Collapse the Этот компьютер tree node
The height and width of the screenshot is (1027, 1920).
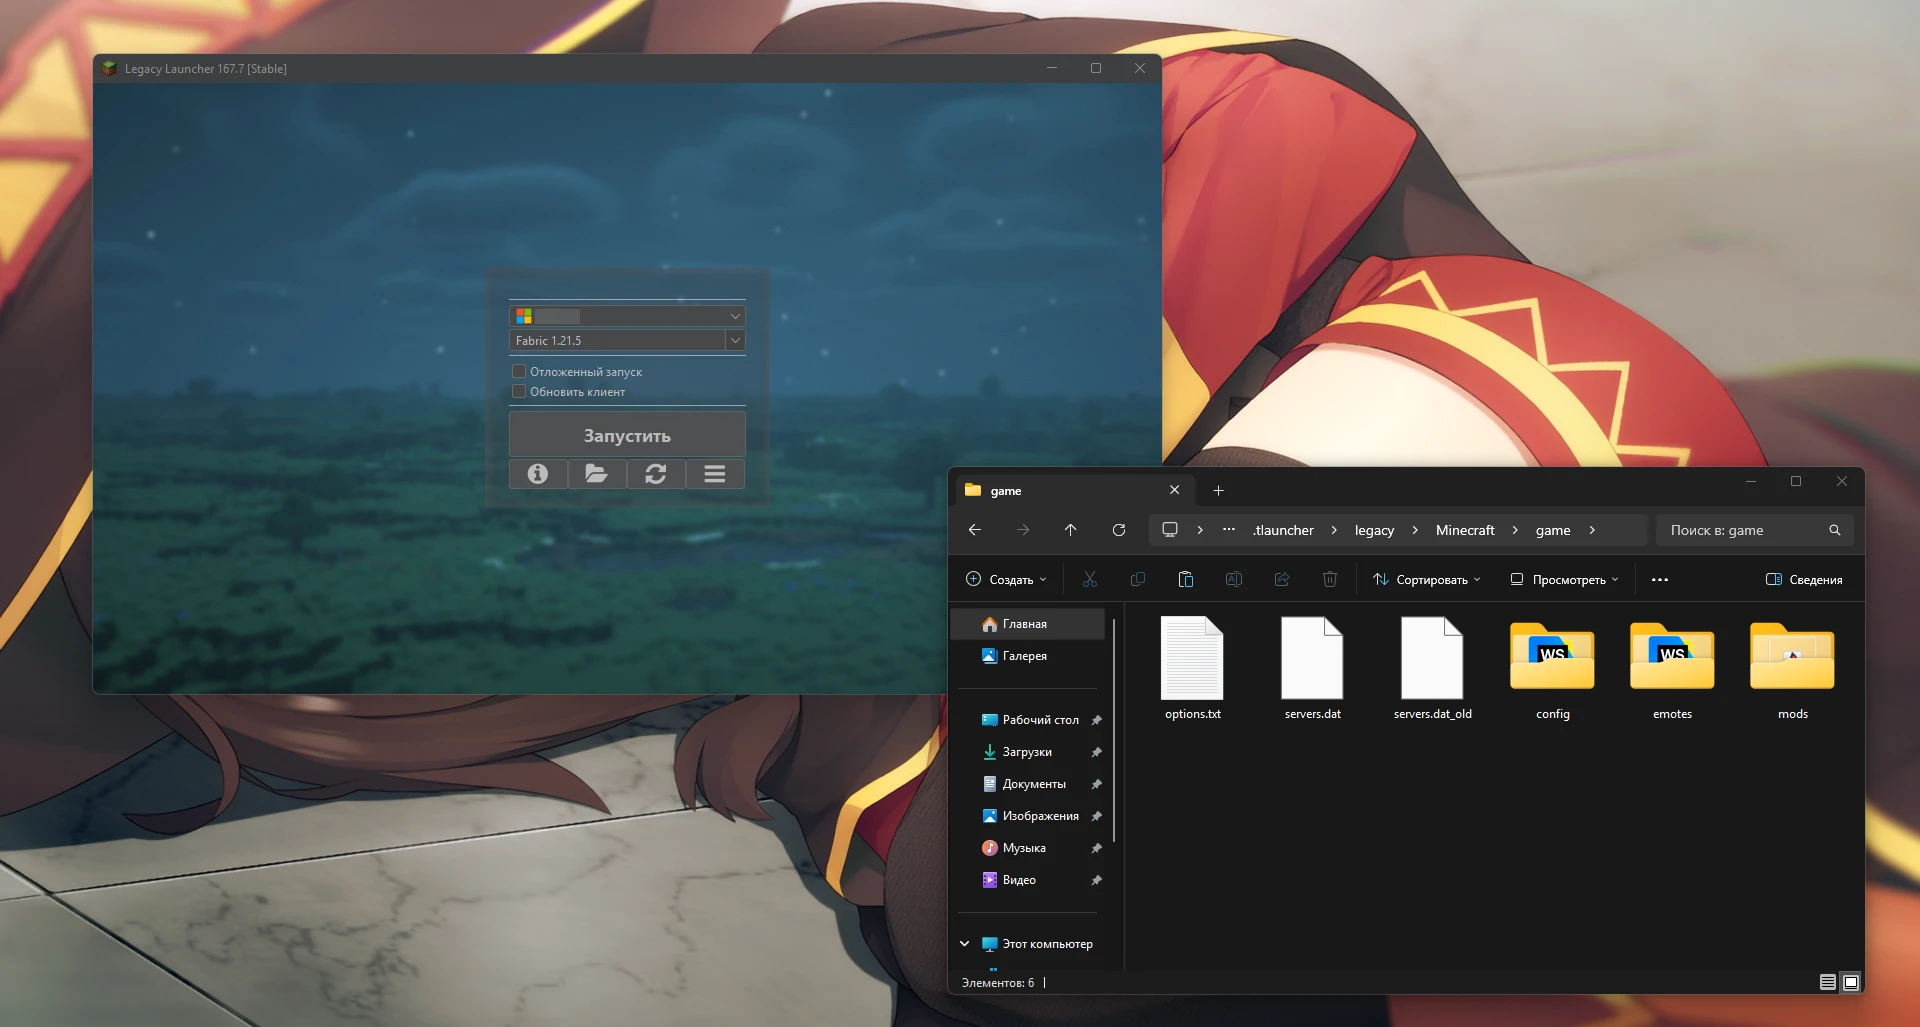pyautogui.click(x=965, y=944)
